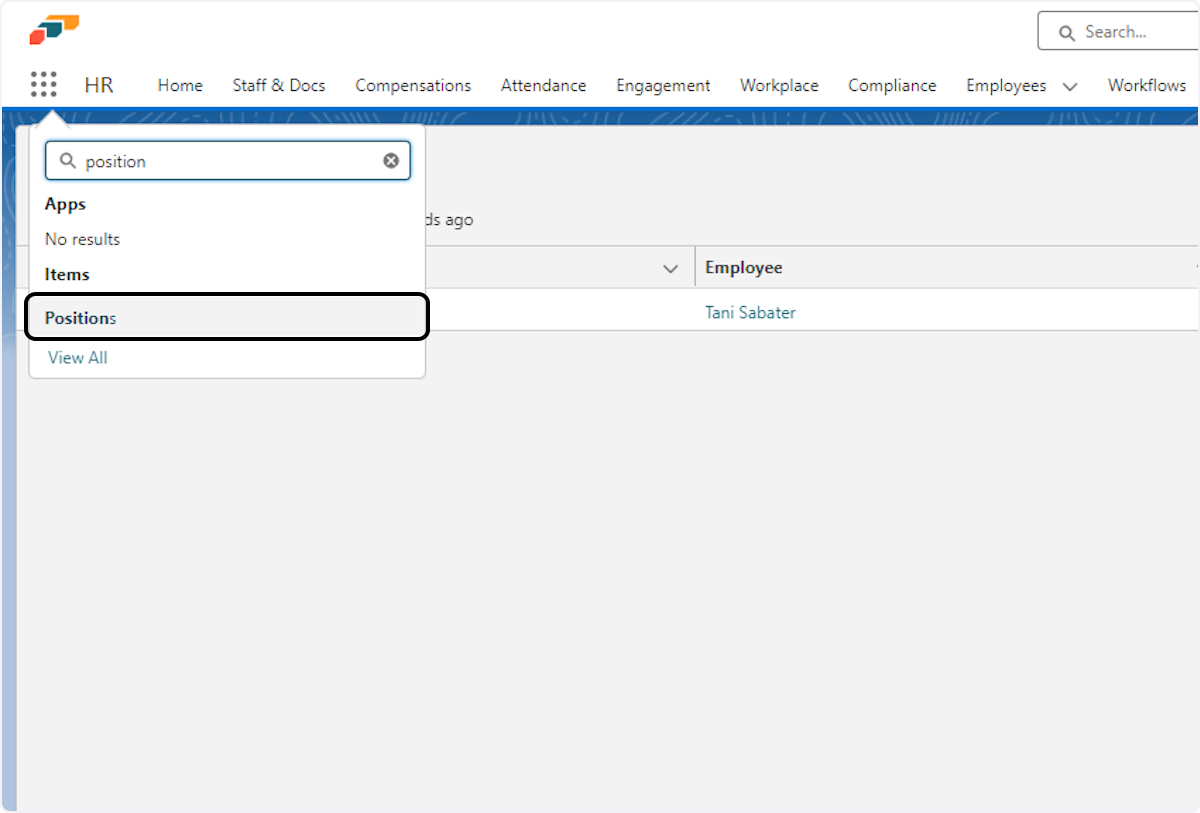Click the global search magnifier icon

[x=1066, y=33]
